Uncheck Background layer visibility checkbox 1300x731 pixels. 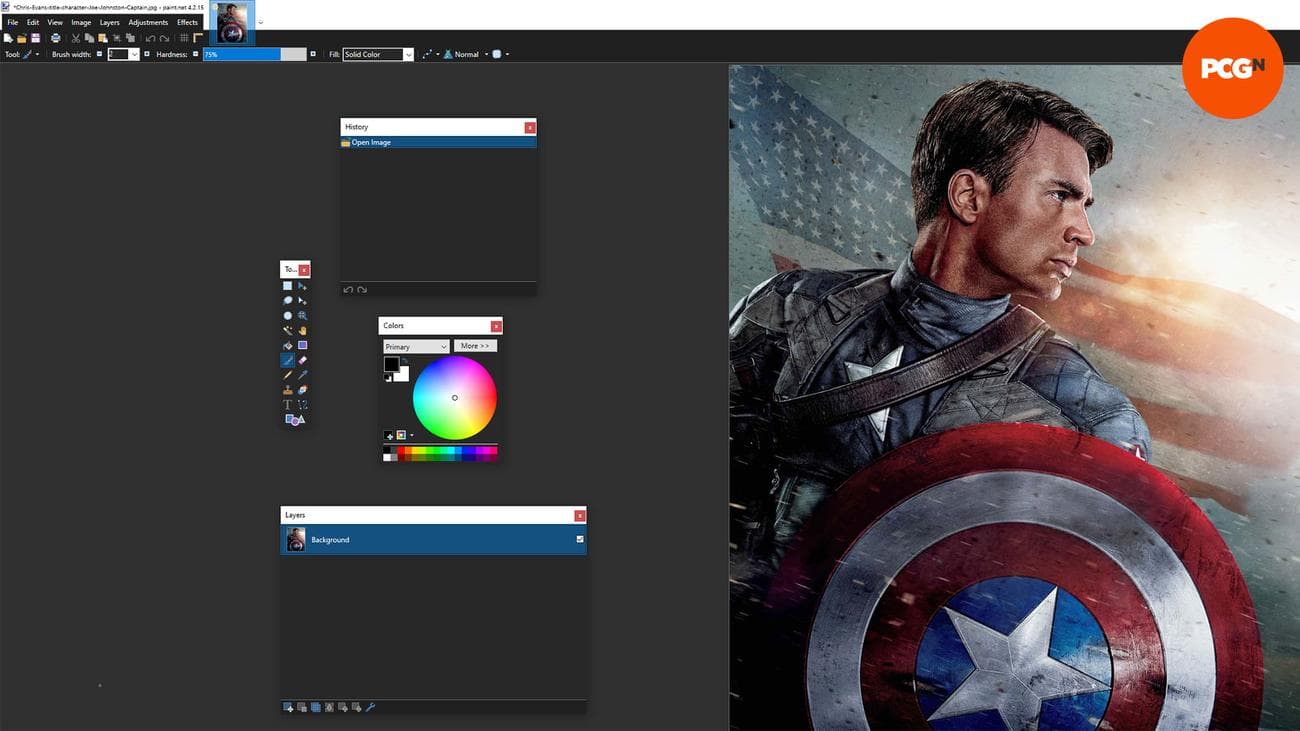[x=580, y=540]
